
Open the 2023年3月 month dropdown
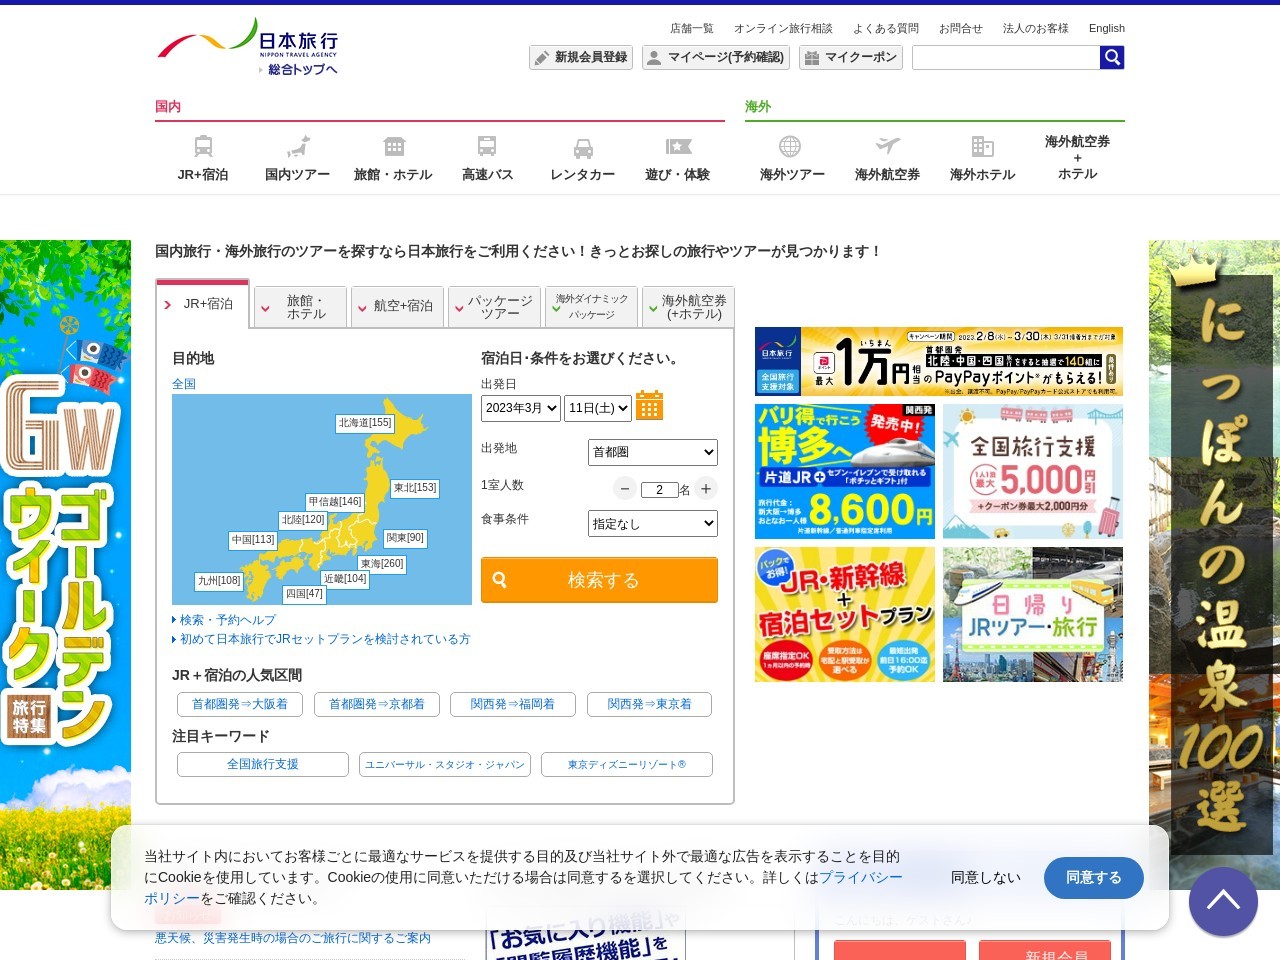(521, 408)
